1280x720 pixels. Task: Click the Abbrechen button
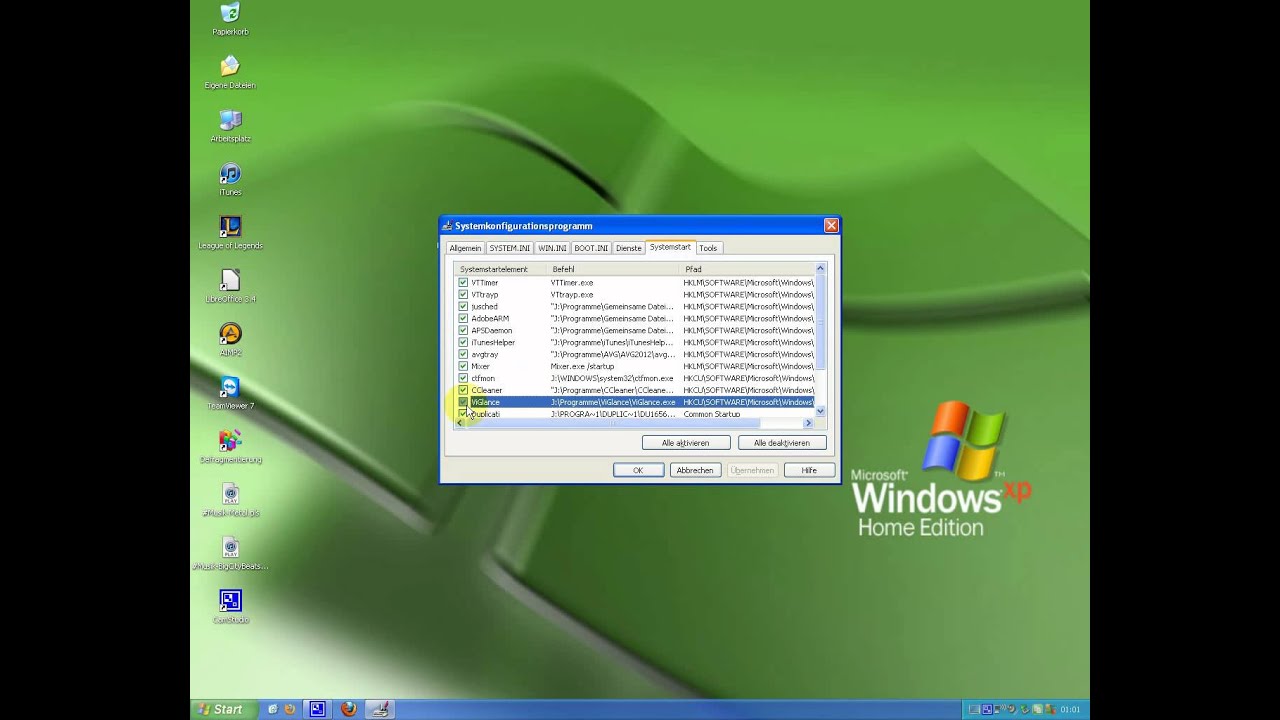[695, 470]
